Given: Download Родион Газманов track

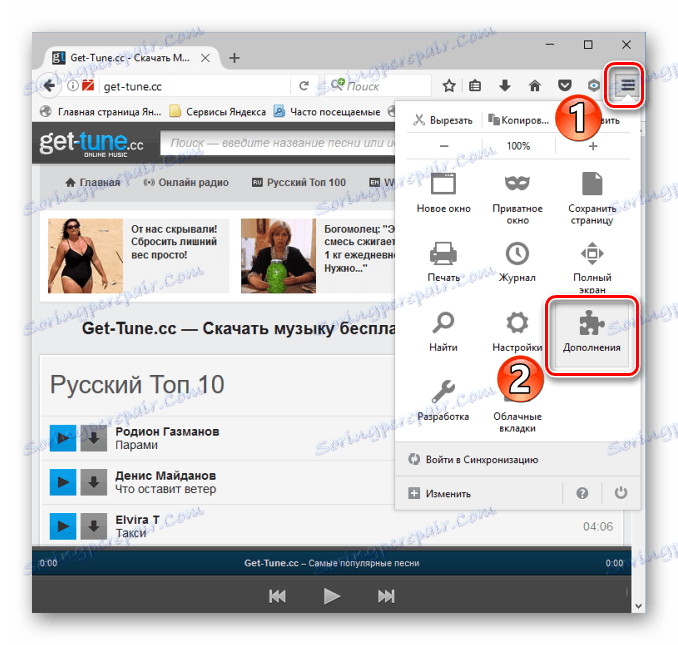Looking at the screenshot, I should 93,438.
